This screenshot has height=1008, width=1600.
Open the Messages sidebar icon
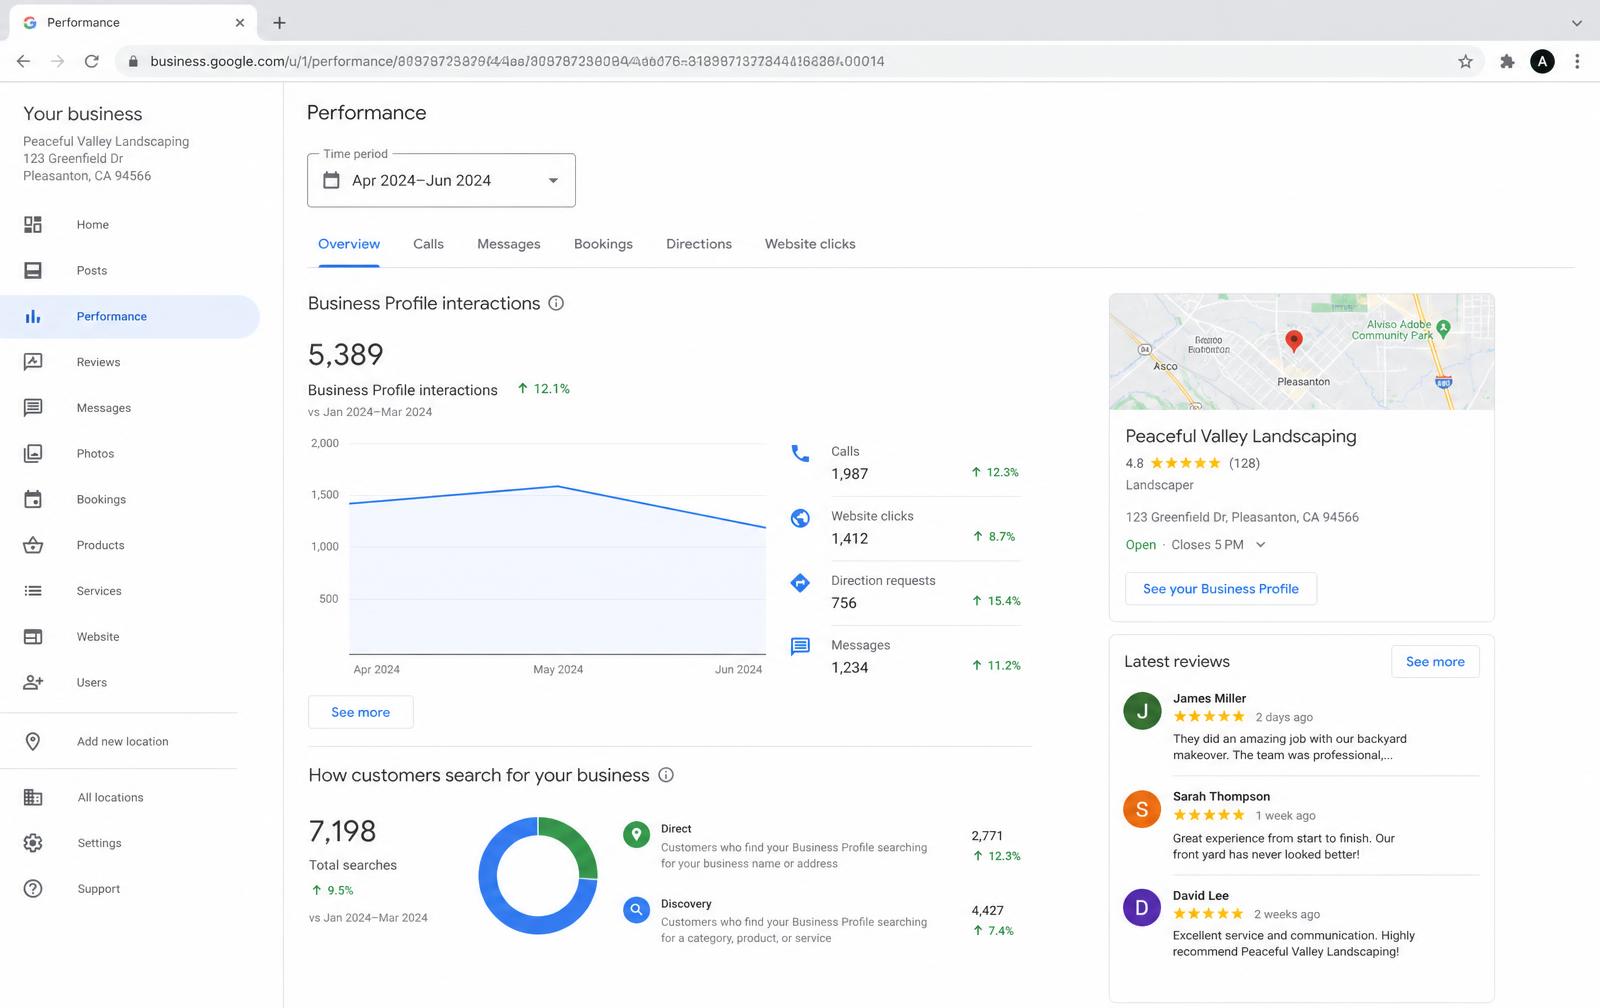[33, 408]
